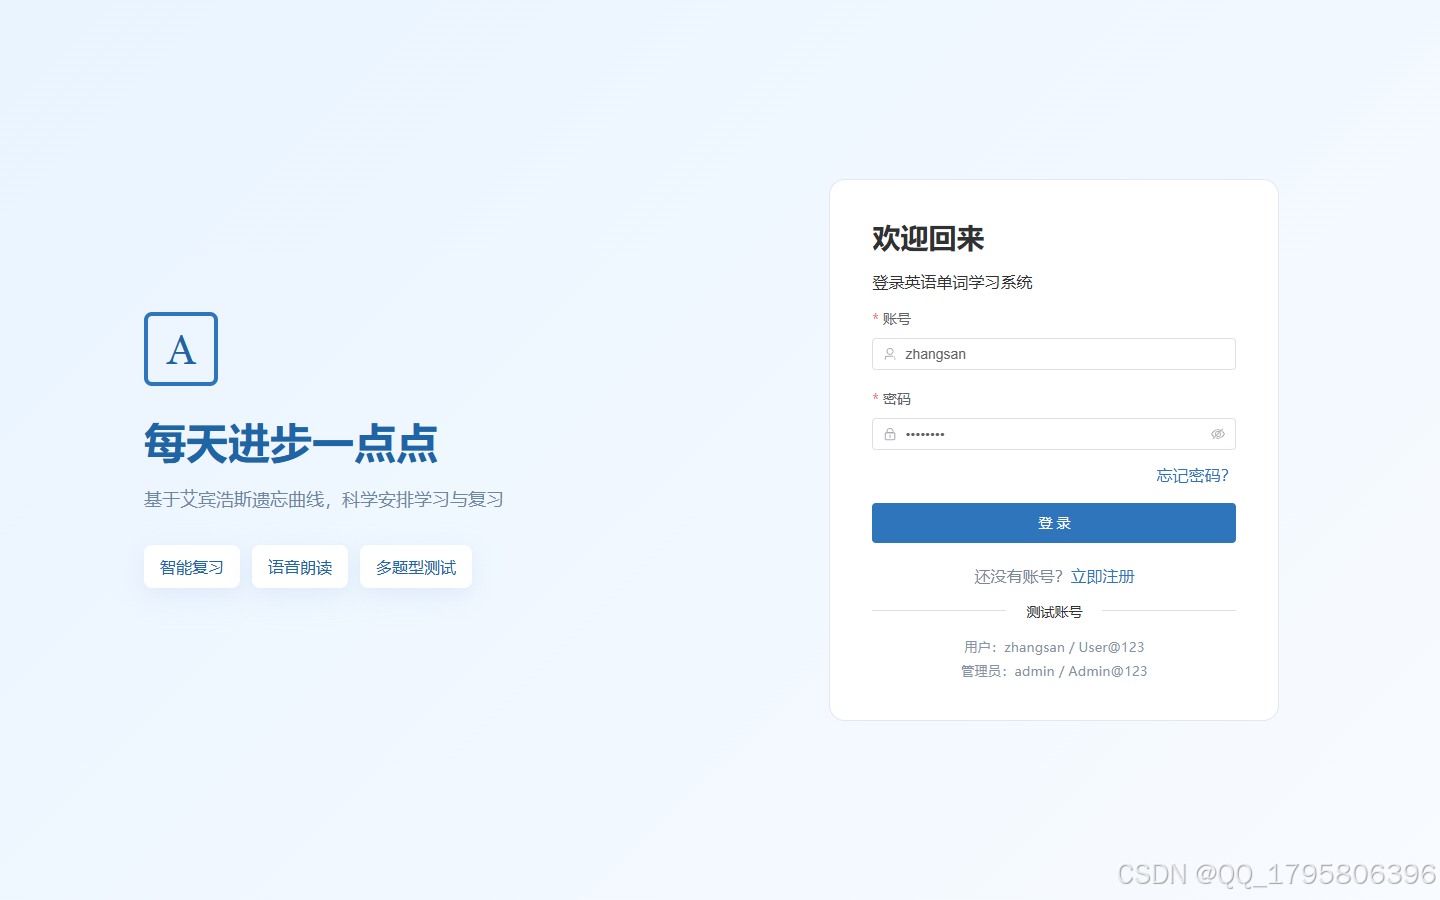Click the user icon in account field

coord(890,354)
